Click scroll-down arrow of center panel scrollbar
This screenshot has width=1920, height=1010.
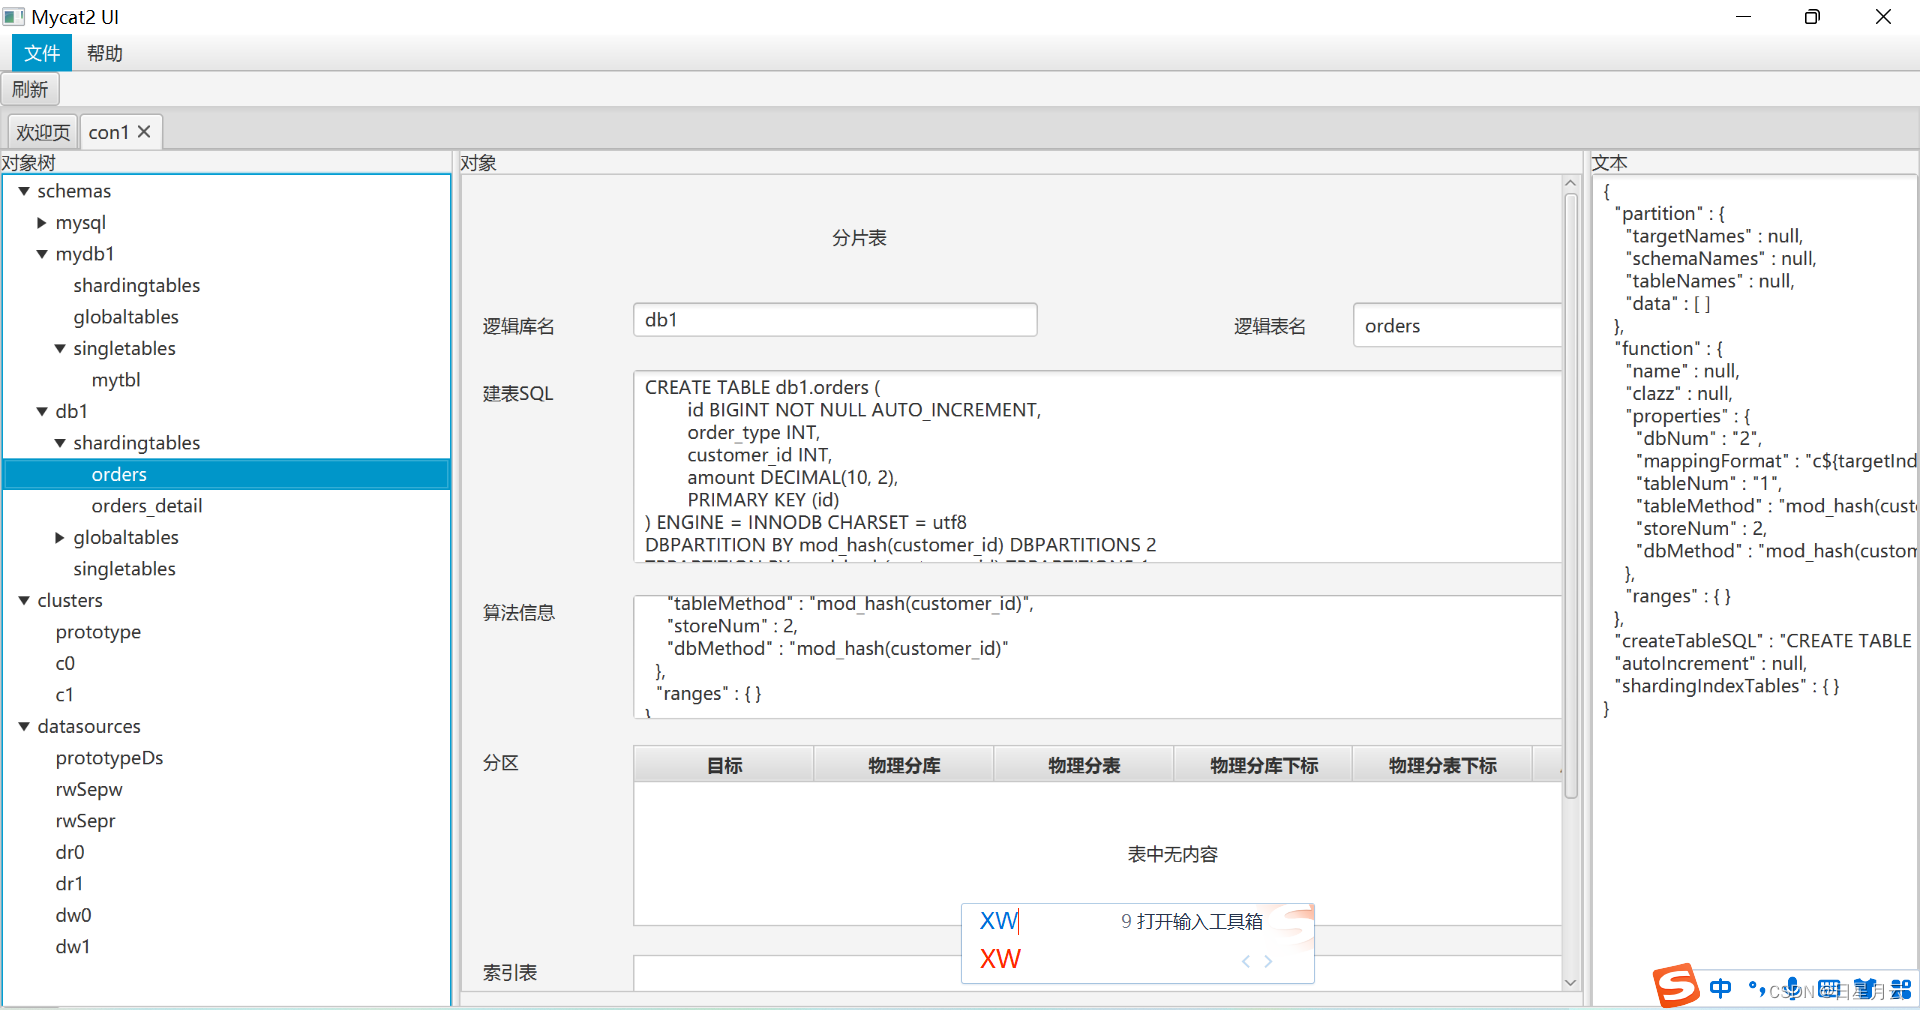pyautogui.click(x=1570, y=983)
